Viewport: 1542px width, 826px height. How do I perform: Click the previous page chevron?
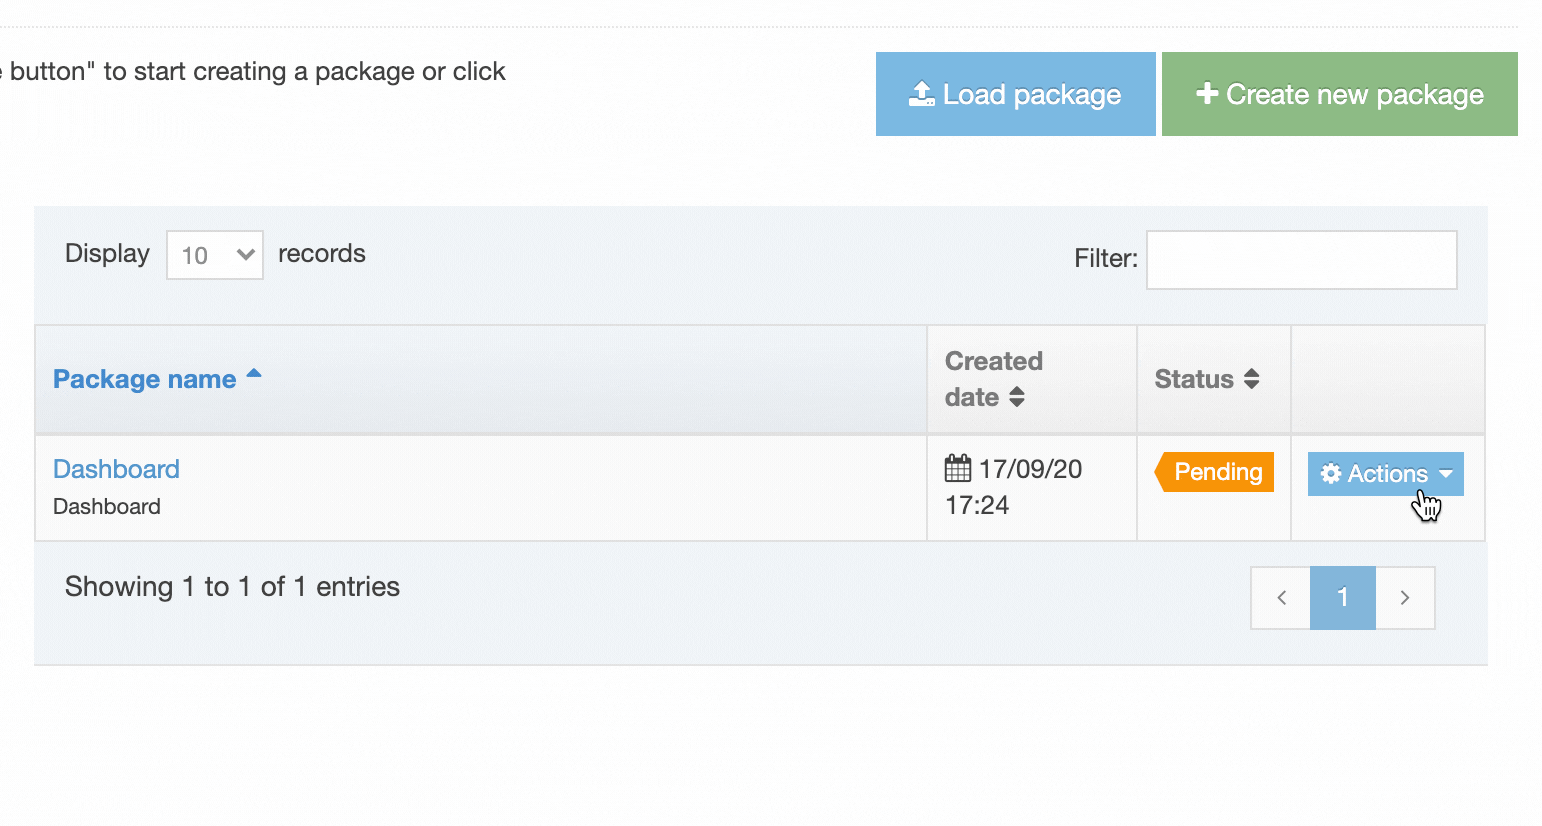click(1280, 597)
